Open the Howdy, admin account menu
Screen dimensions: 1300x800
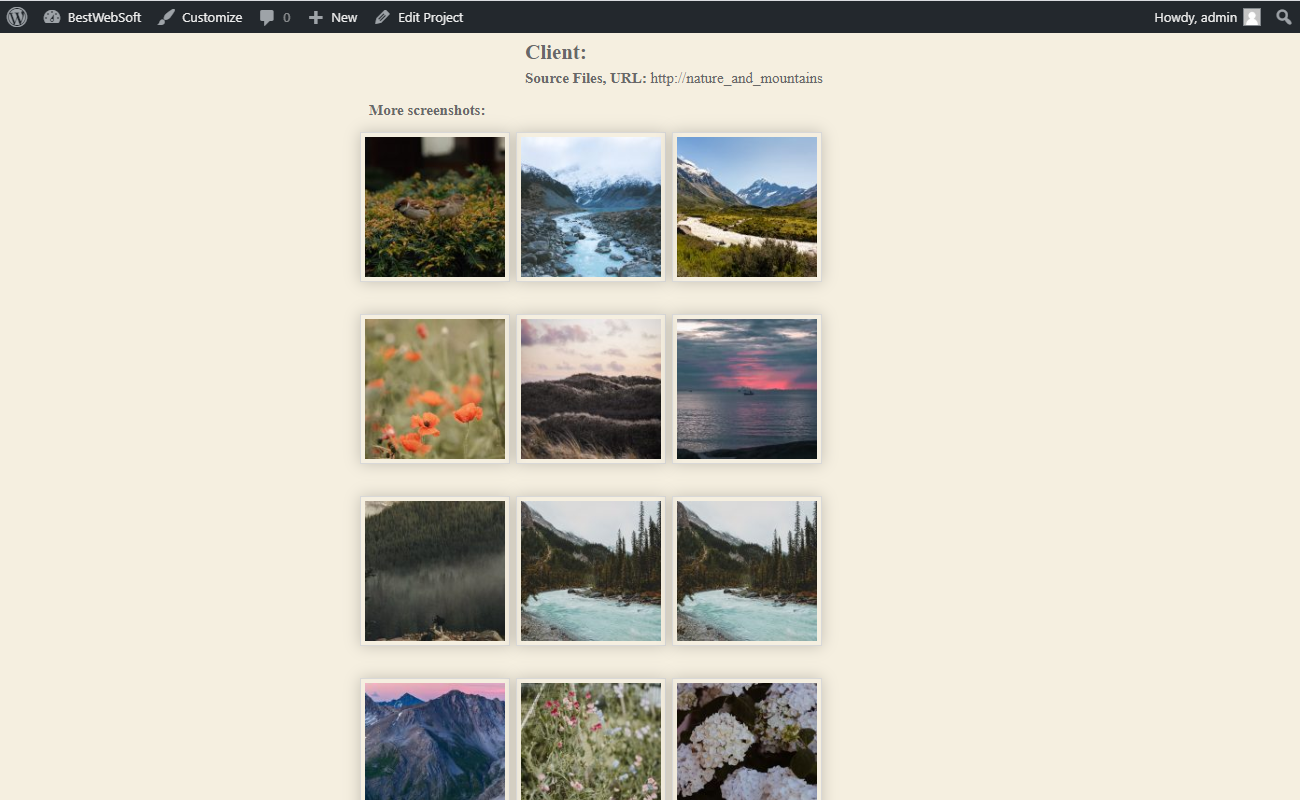coord(1207,17)
